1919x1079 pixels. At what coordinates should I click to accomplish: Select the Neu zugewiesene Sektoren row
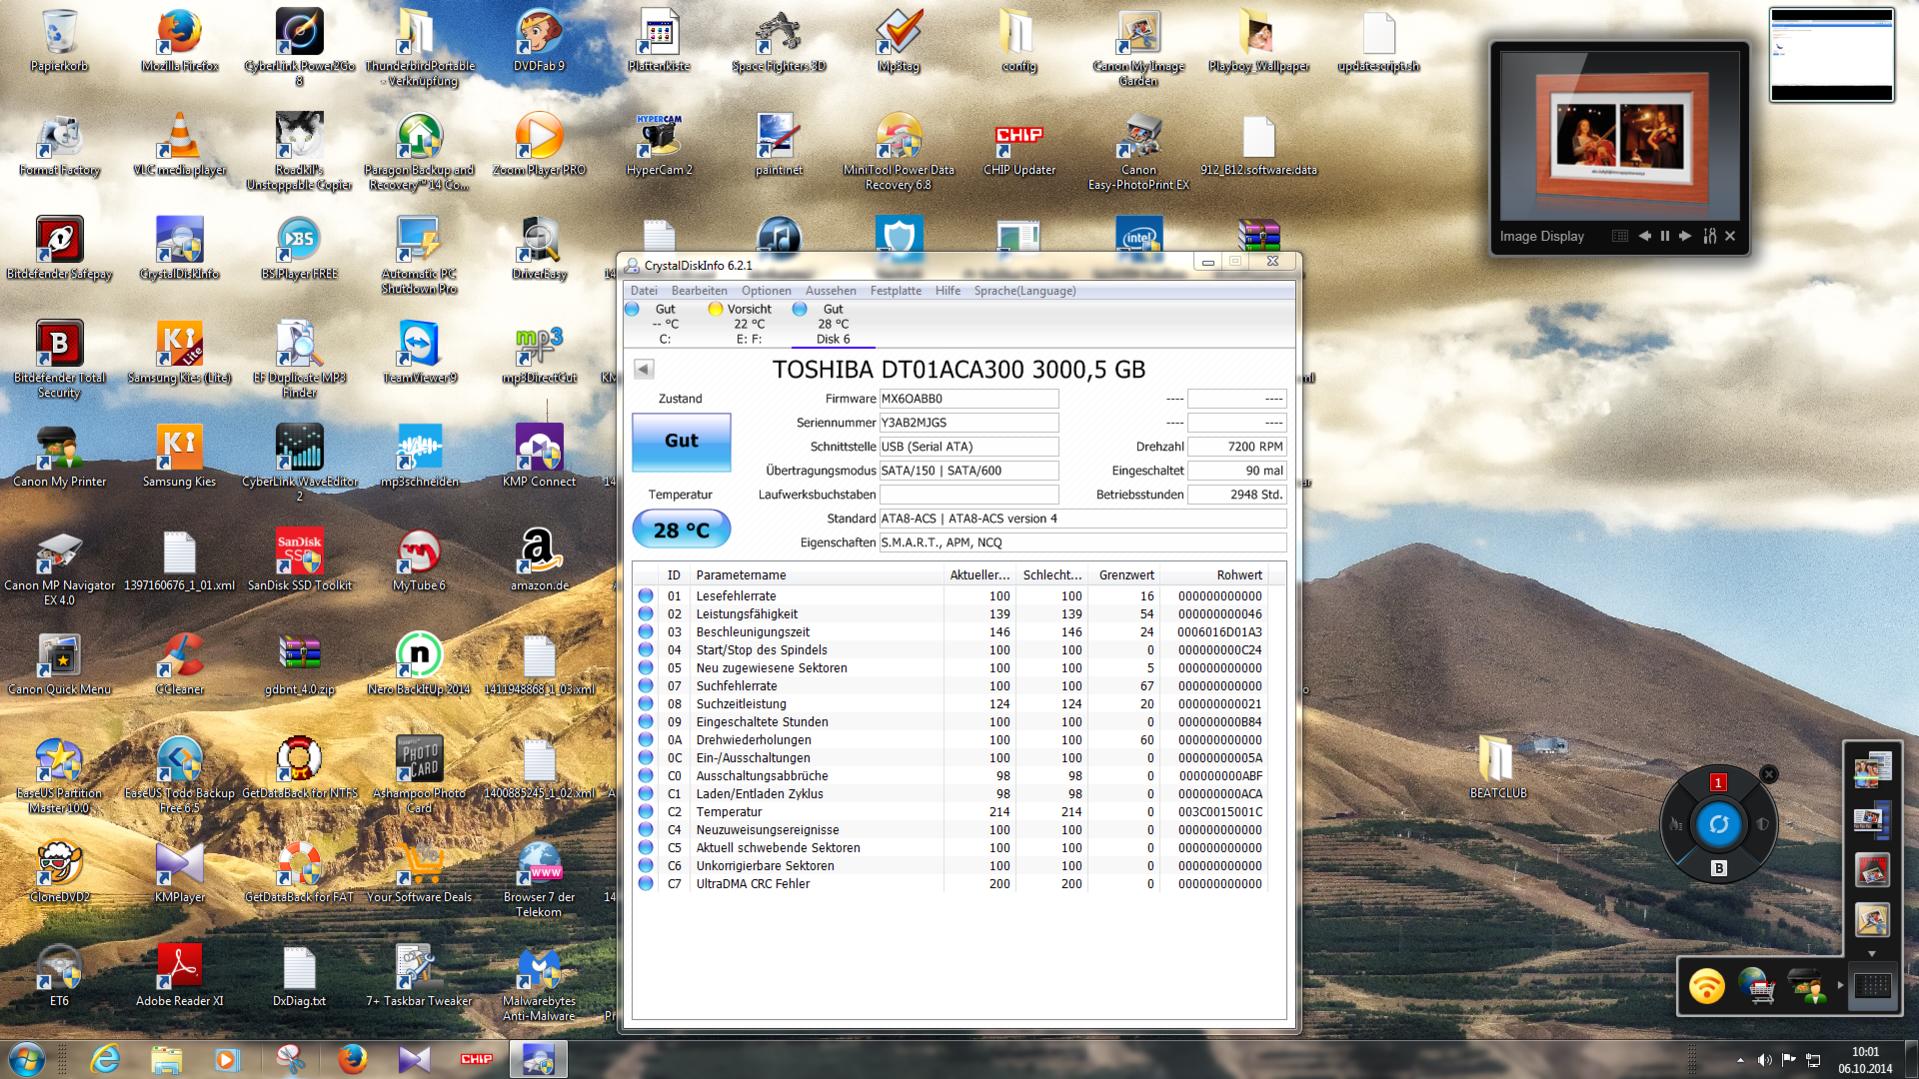(x=950, y=668)
